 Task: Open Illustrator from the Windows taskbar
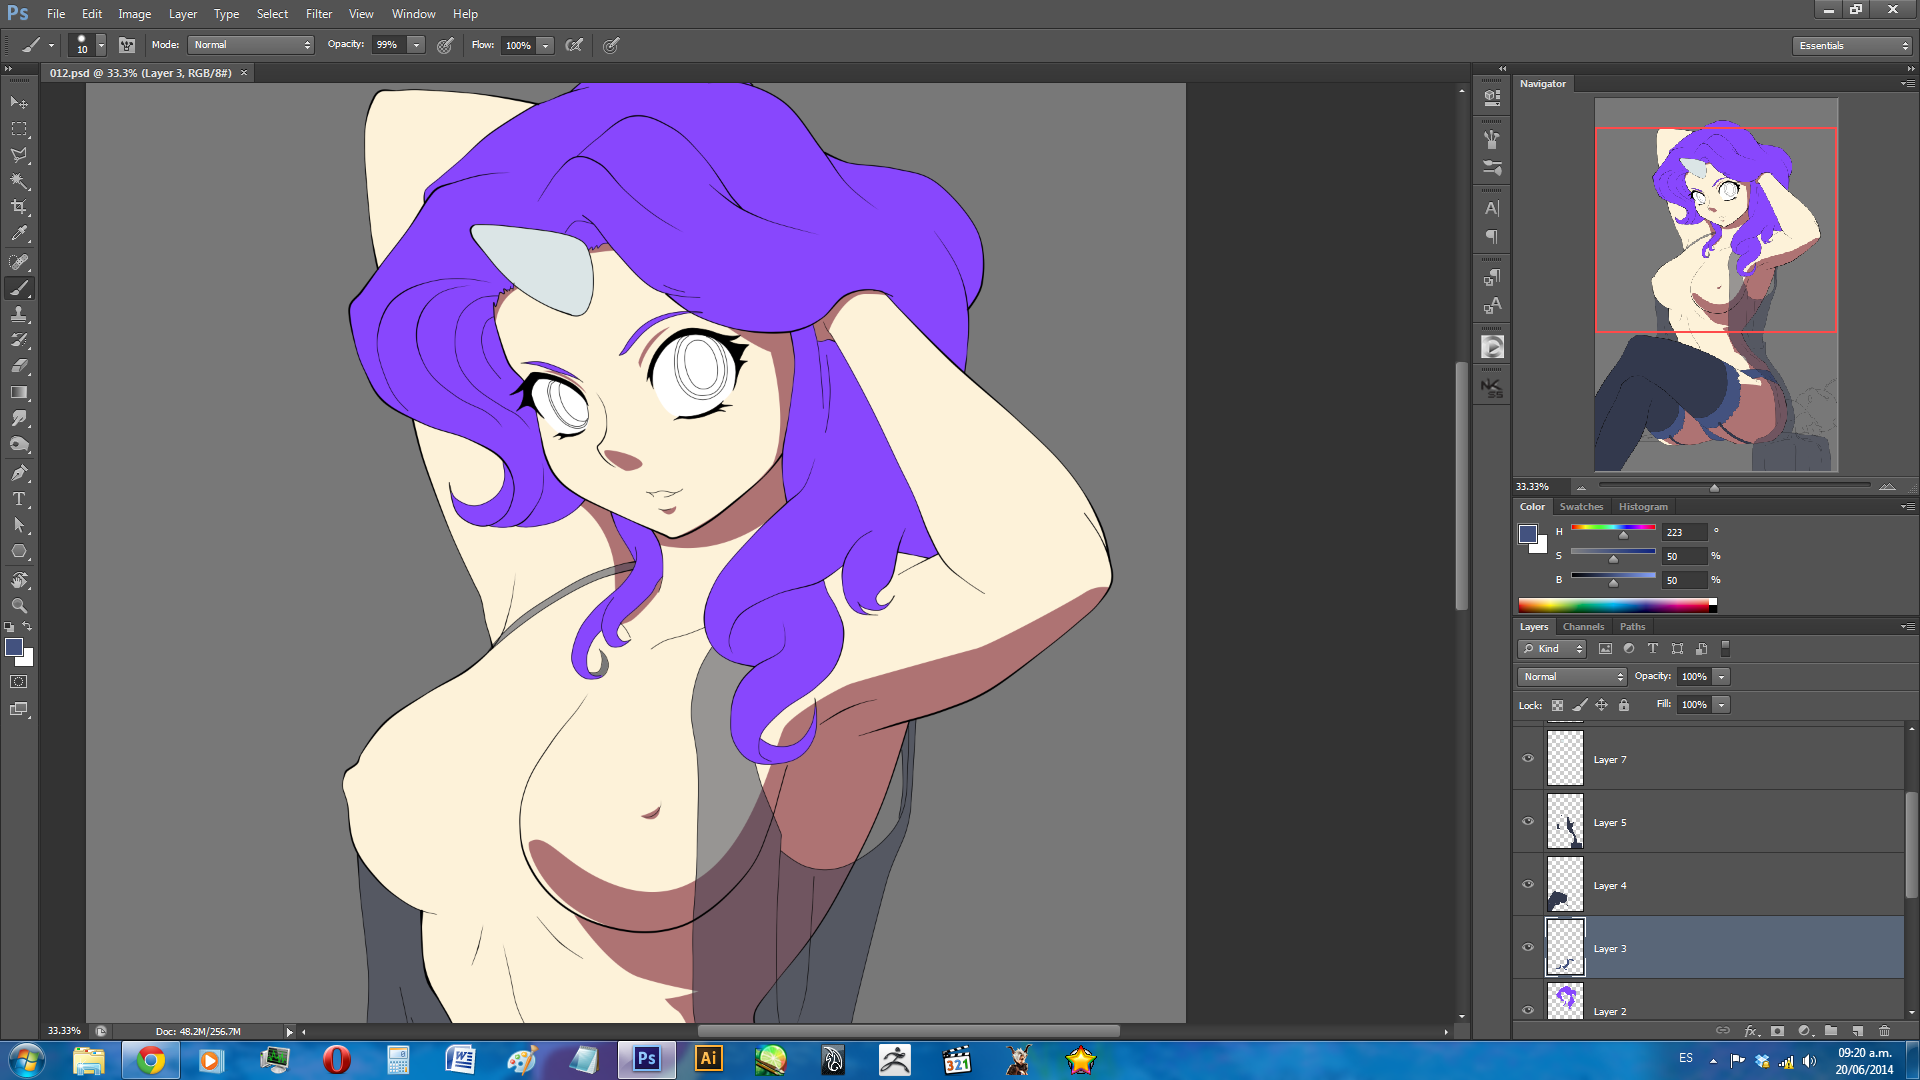[x=708, y=1059]
